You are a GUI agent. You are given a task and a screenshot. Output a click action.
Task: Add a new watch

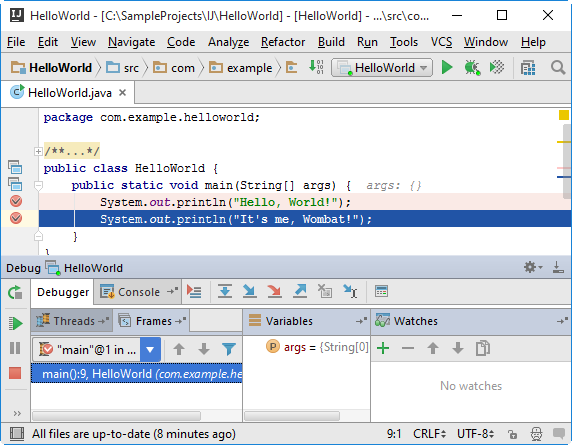click(383, 348)
